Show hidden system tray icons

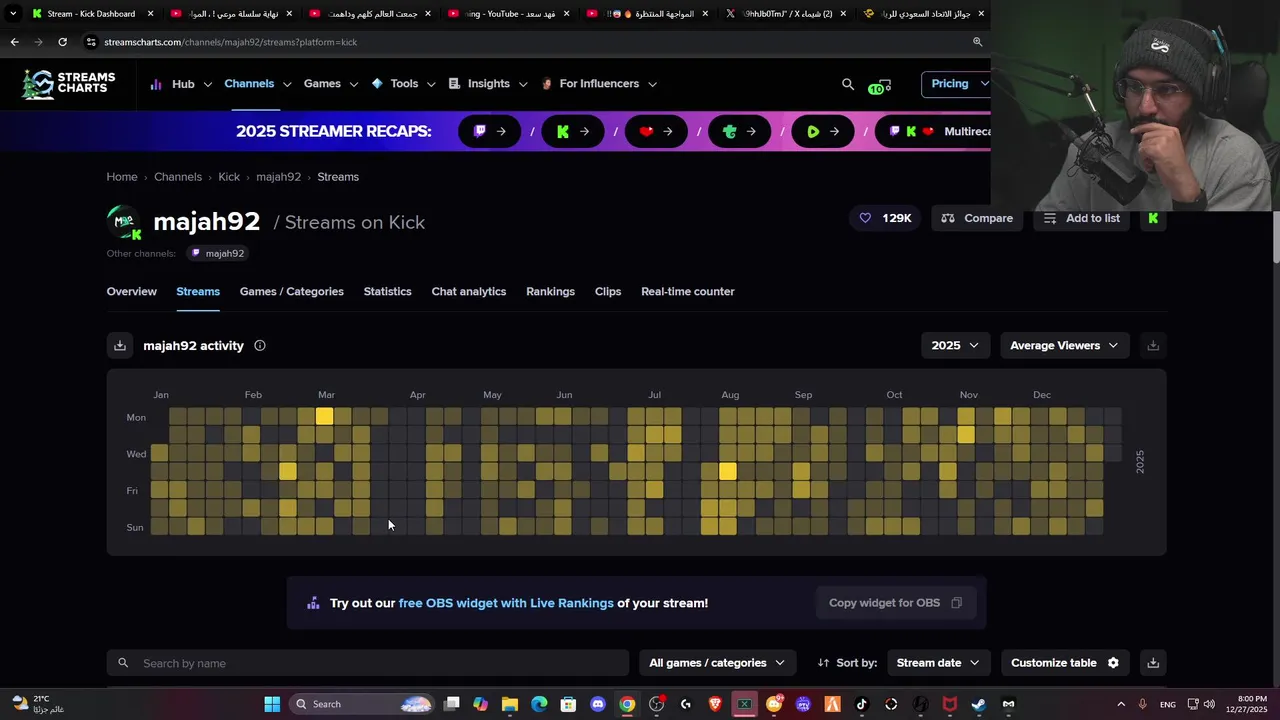(1121, 704)
